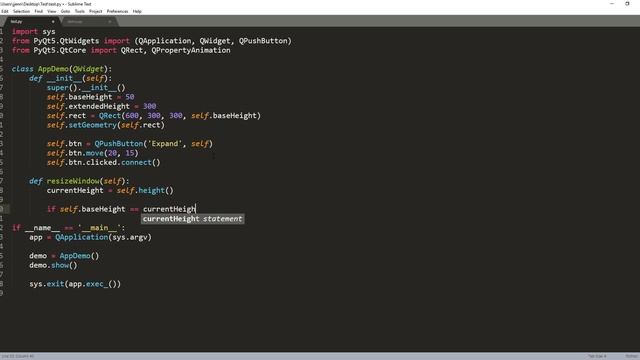Click the value 50 on the baseHeight line
The height and width of the screenshot is (360, 640).
130,97
